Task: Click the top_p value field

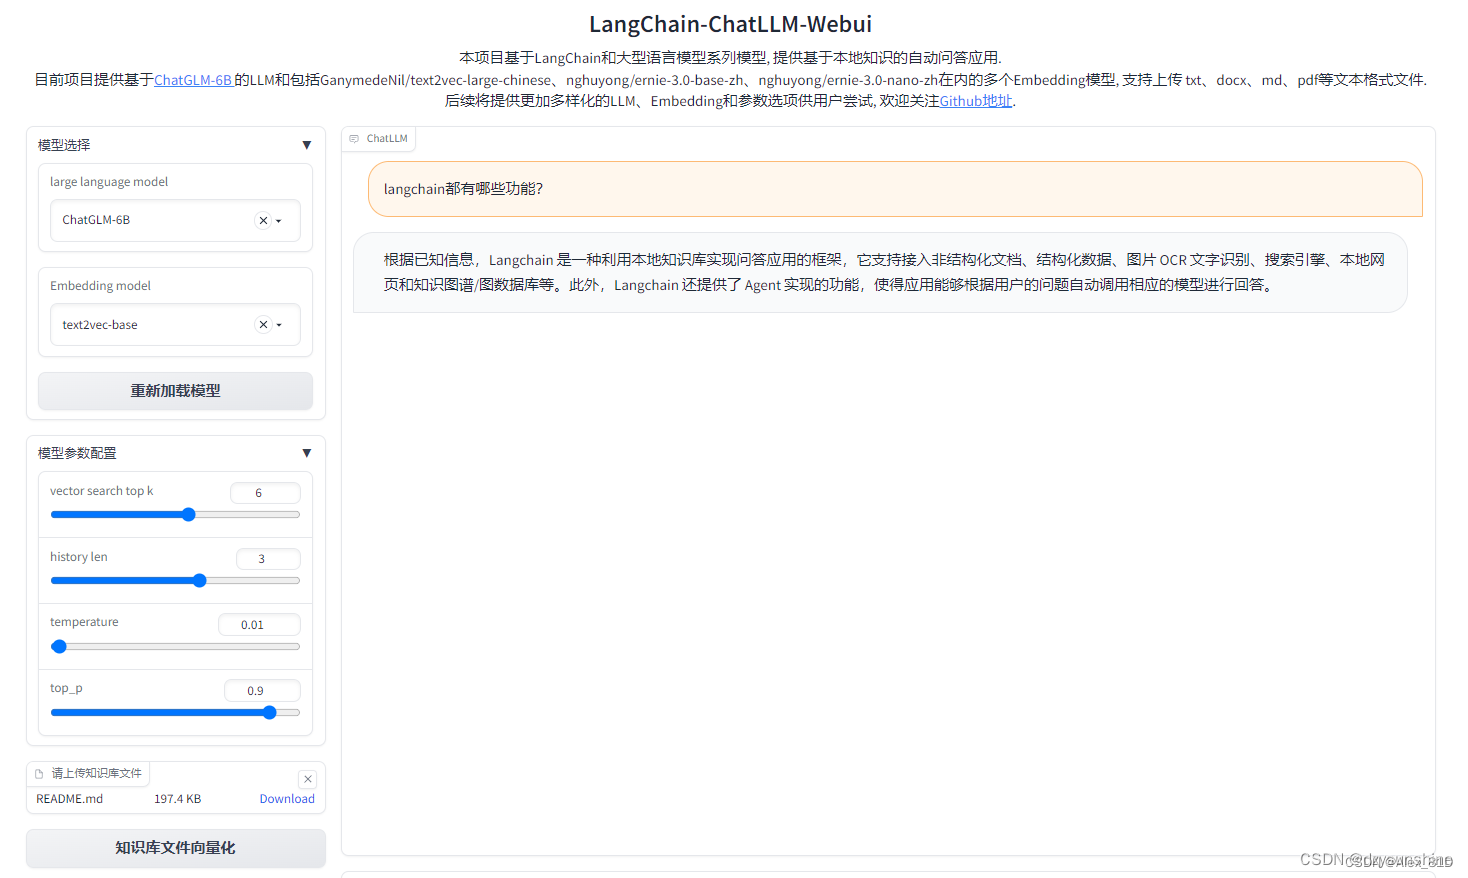Action: pos(262,691)
